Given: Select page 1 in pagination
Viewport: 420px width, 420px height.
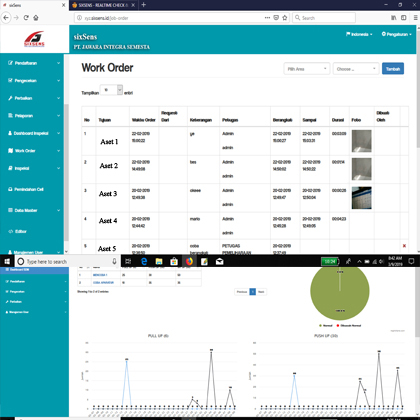Looking at the screenshot, I should (x=253, y=292).
